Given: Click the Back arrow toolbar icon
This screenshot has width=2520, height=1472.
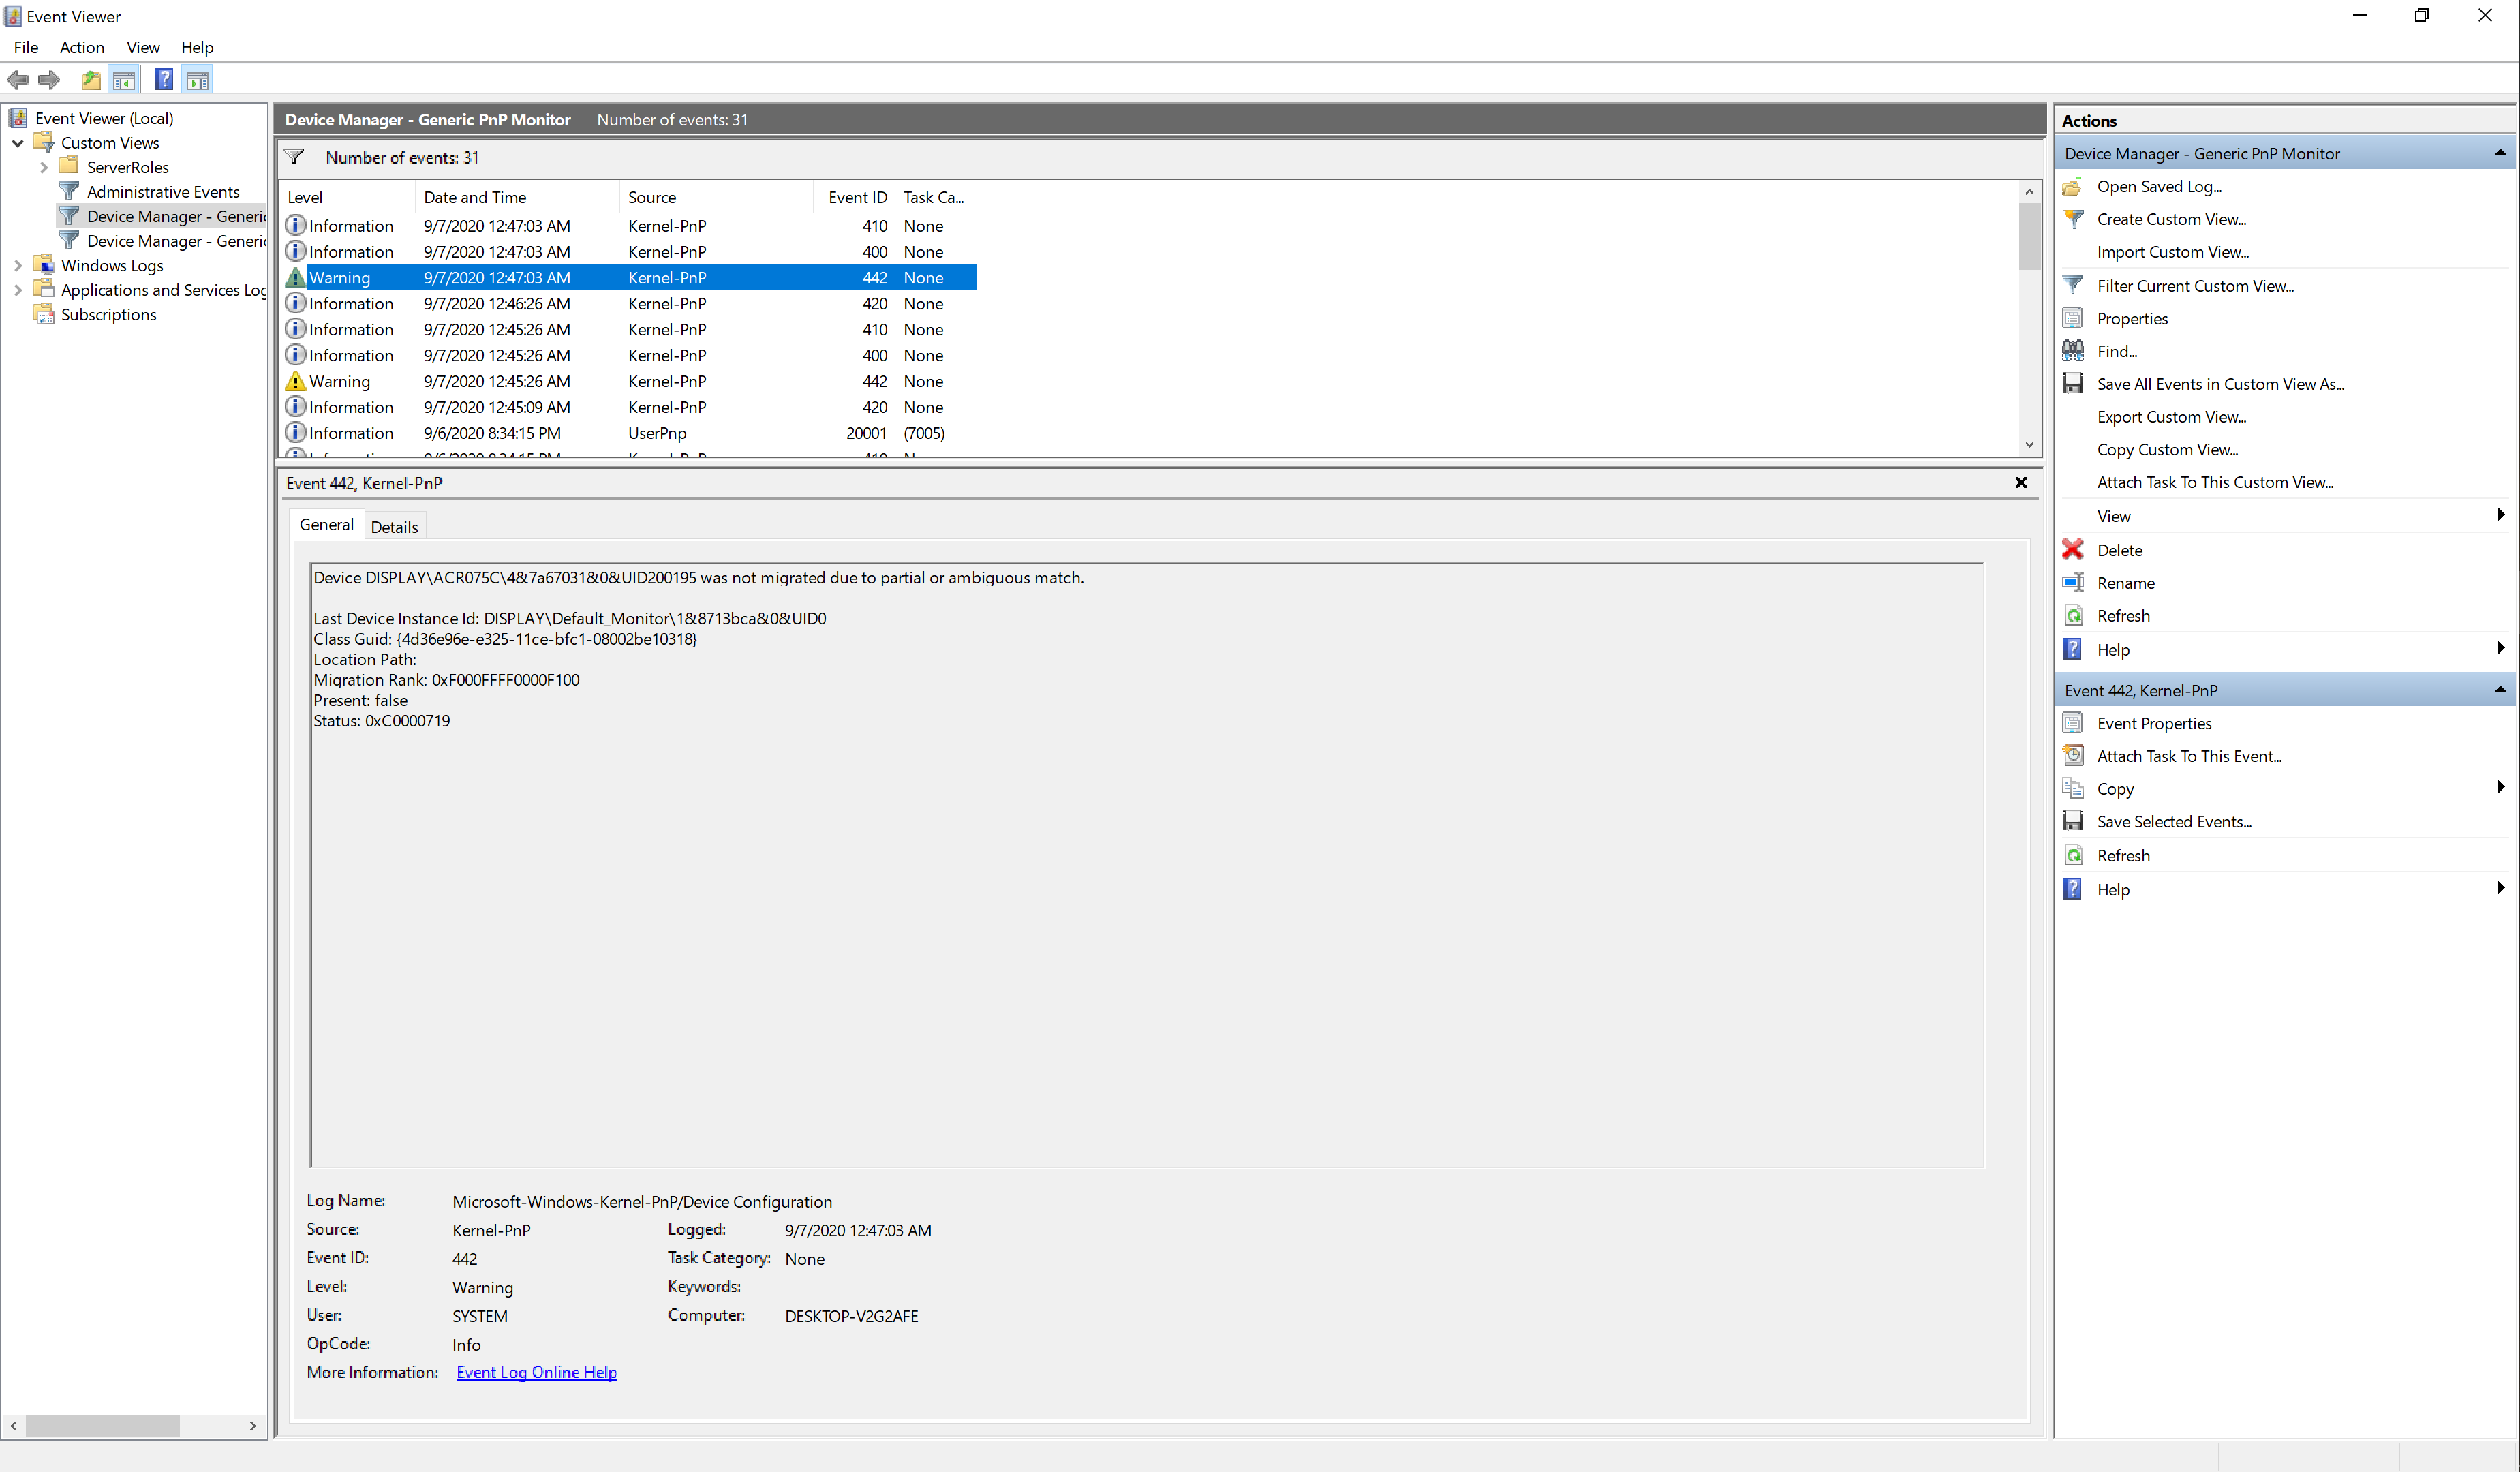Looking at the screenshot, I should [18, 79].
